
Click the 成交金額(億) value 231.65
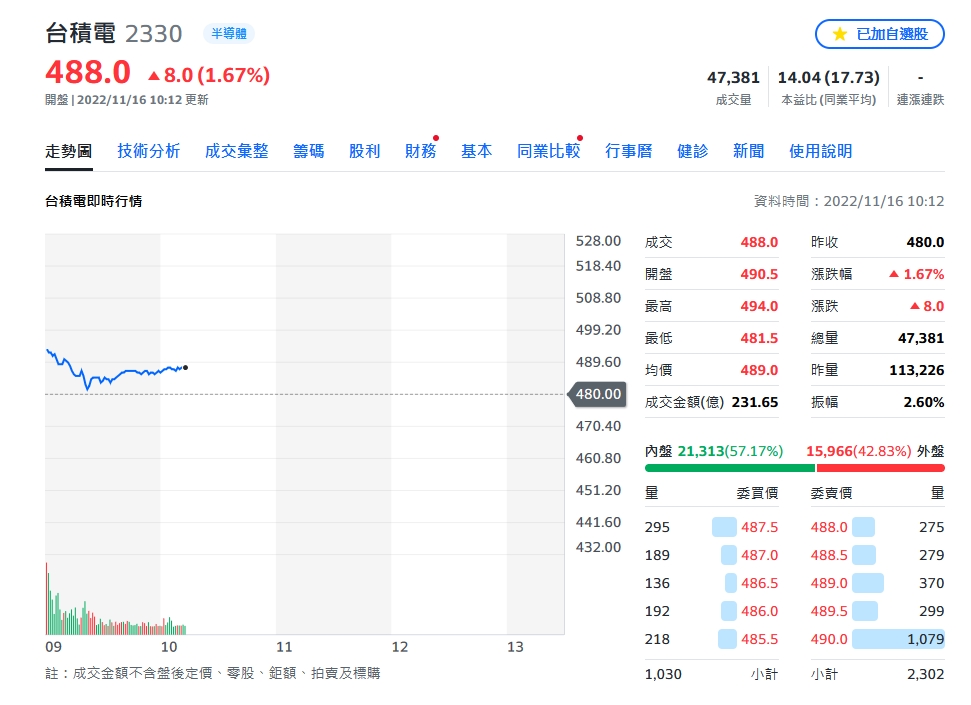(x=755, y=403)
